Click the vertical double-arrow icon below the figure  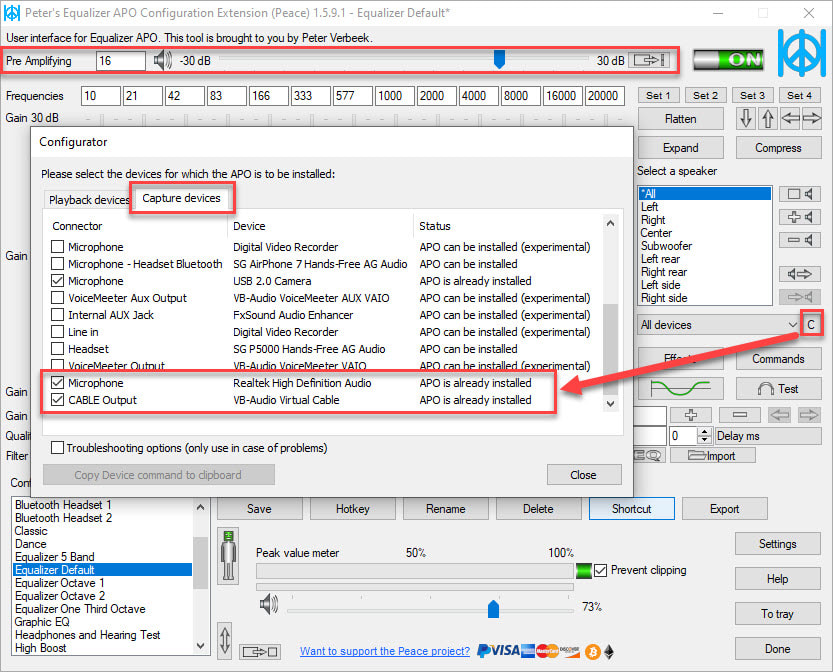(225, 640)
